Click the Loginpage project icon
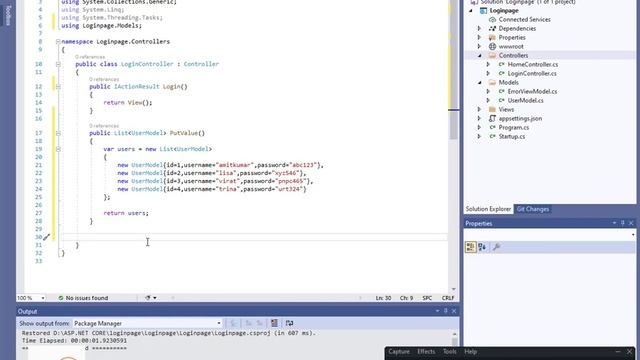Viewport: 640px width, 360px height. (x=483, y=11)
